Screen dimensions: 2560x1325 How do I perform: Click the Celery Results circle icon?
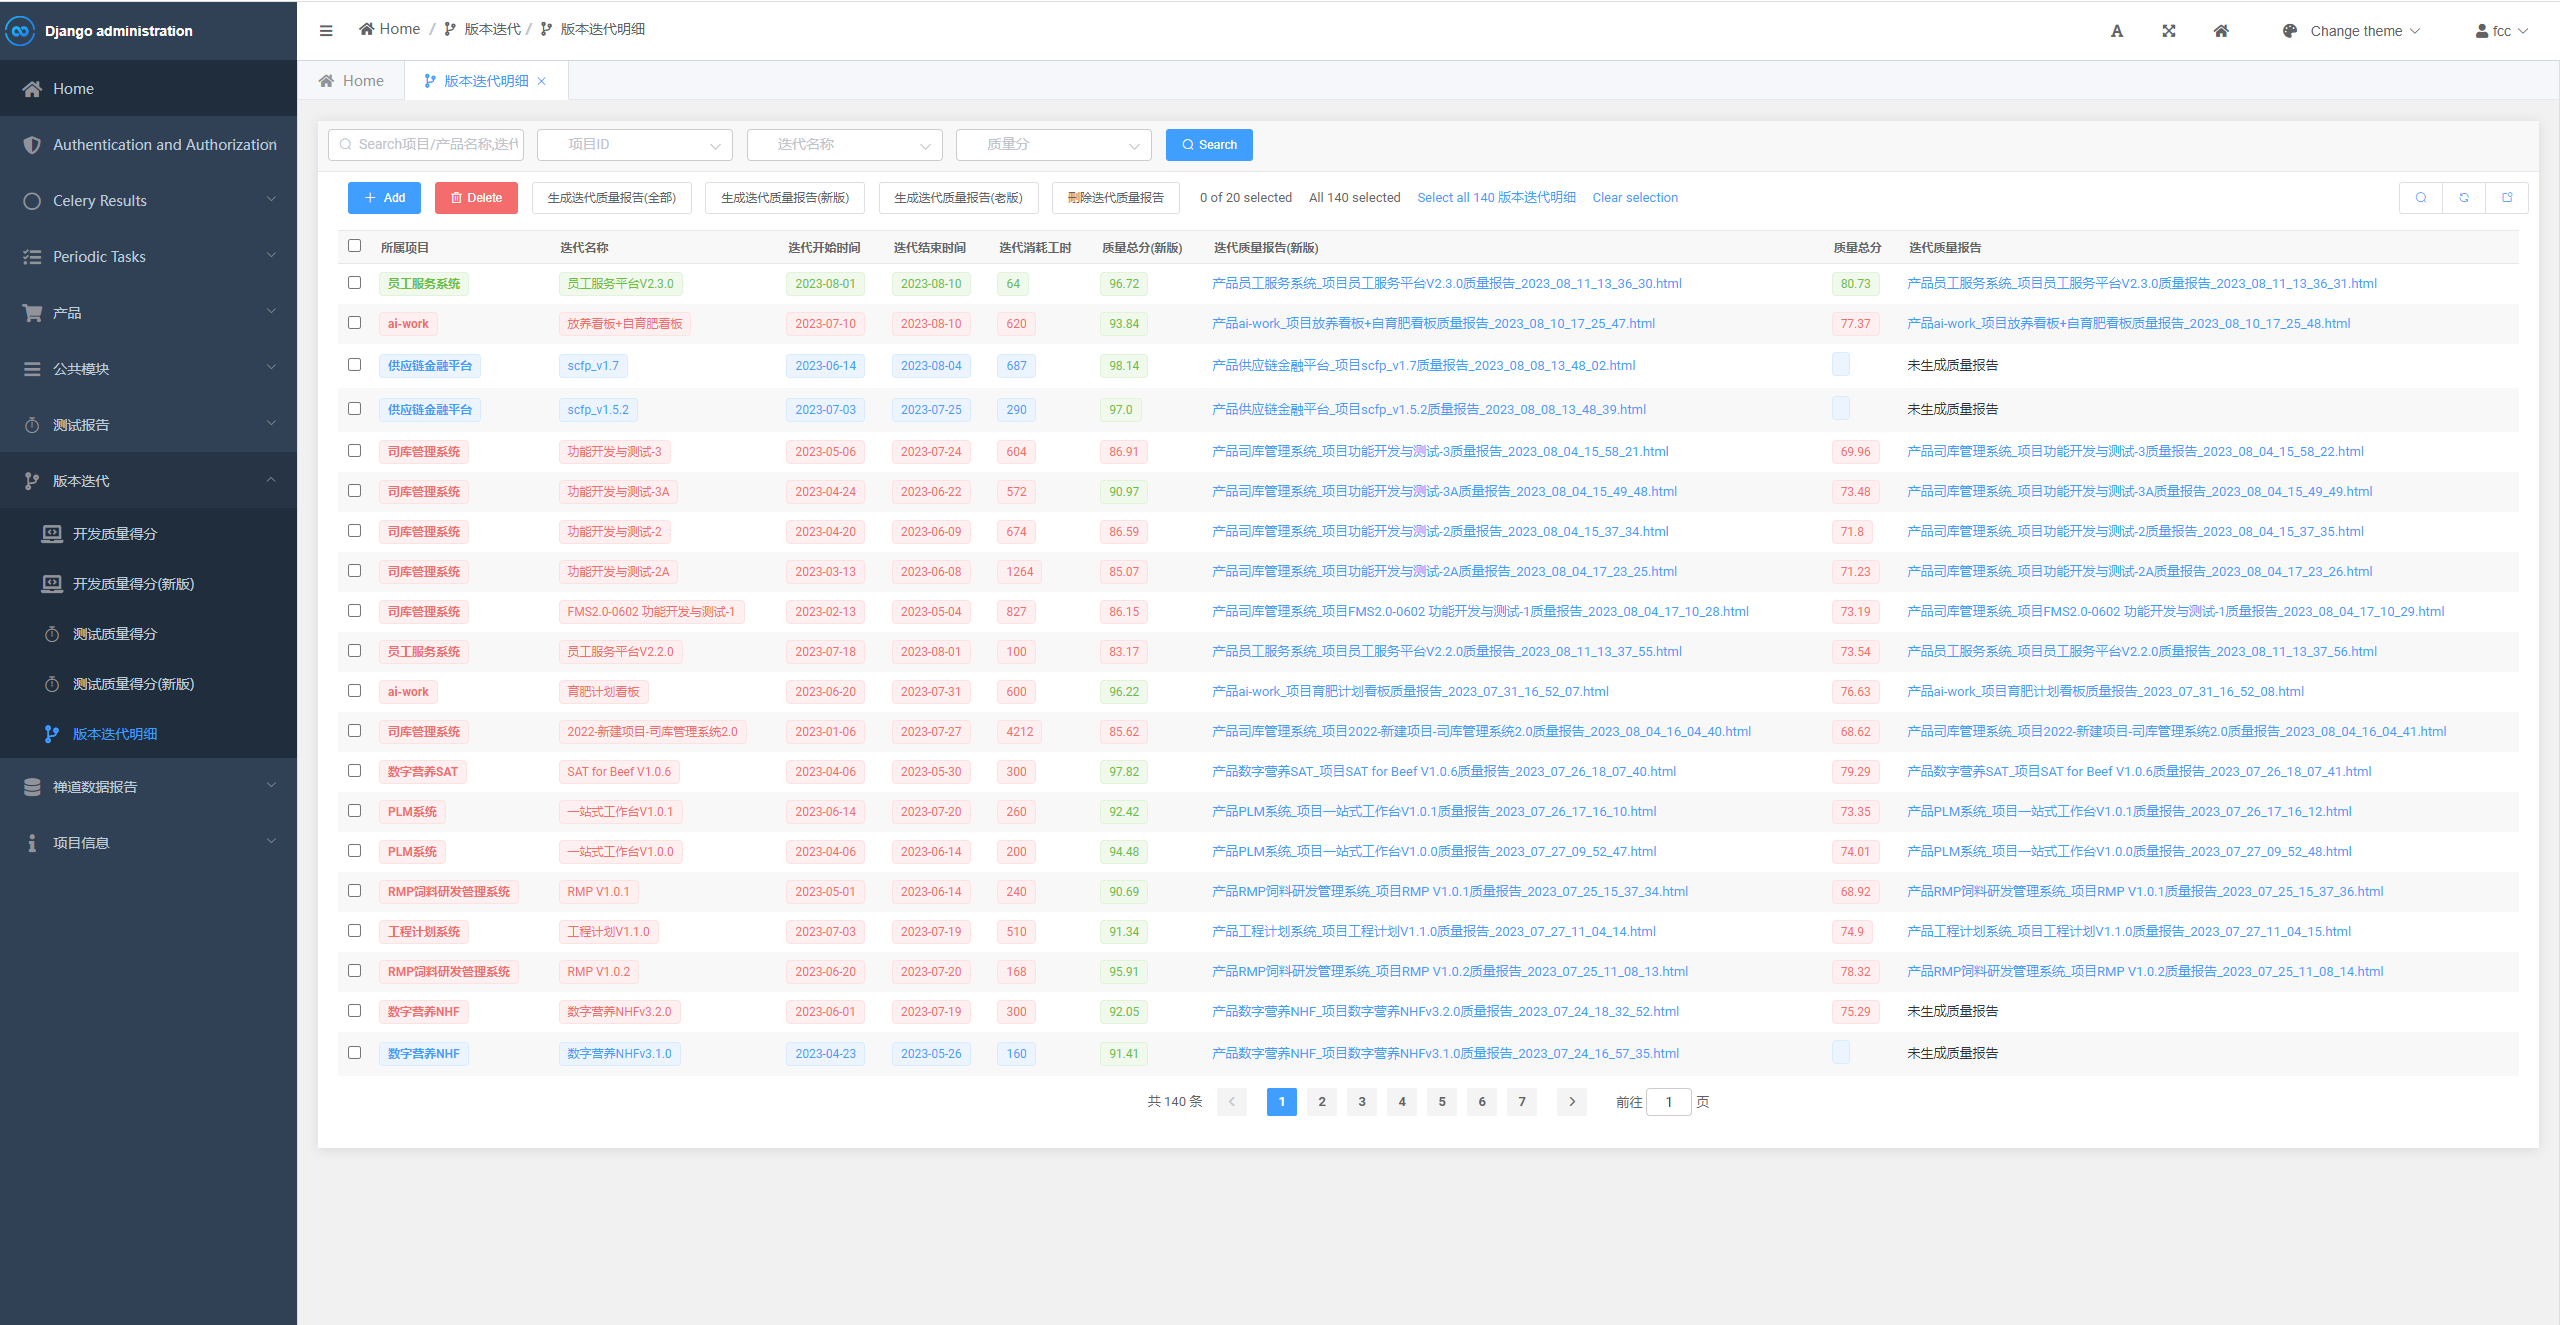(x=32, y=201)
